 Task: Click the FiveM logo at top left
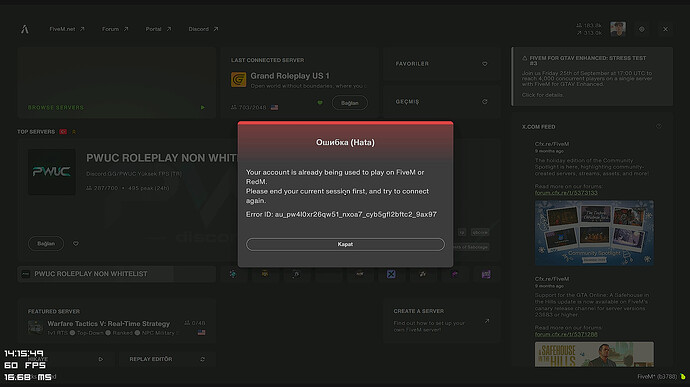(x=25, y=29)
